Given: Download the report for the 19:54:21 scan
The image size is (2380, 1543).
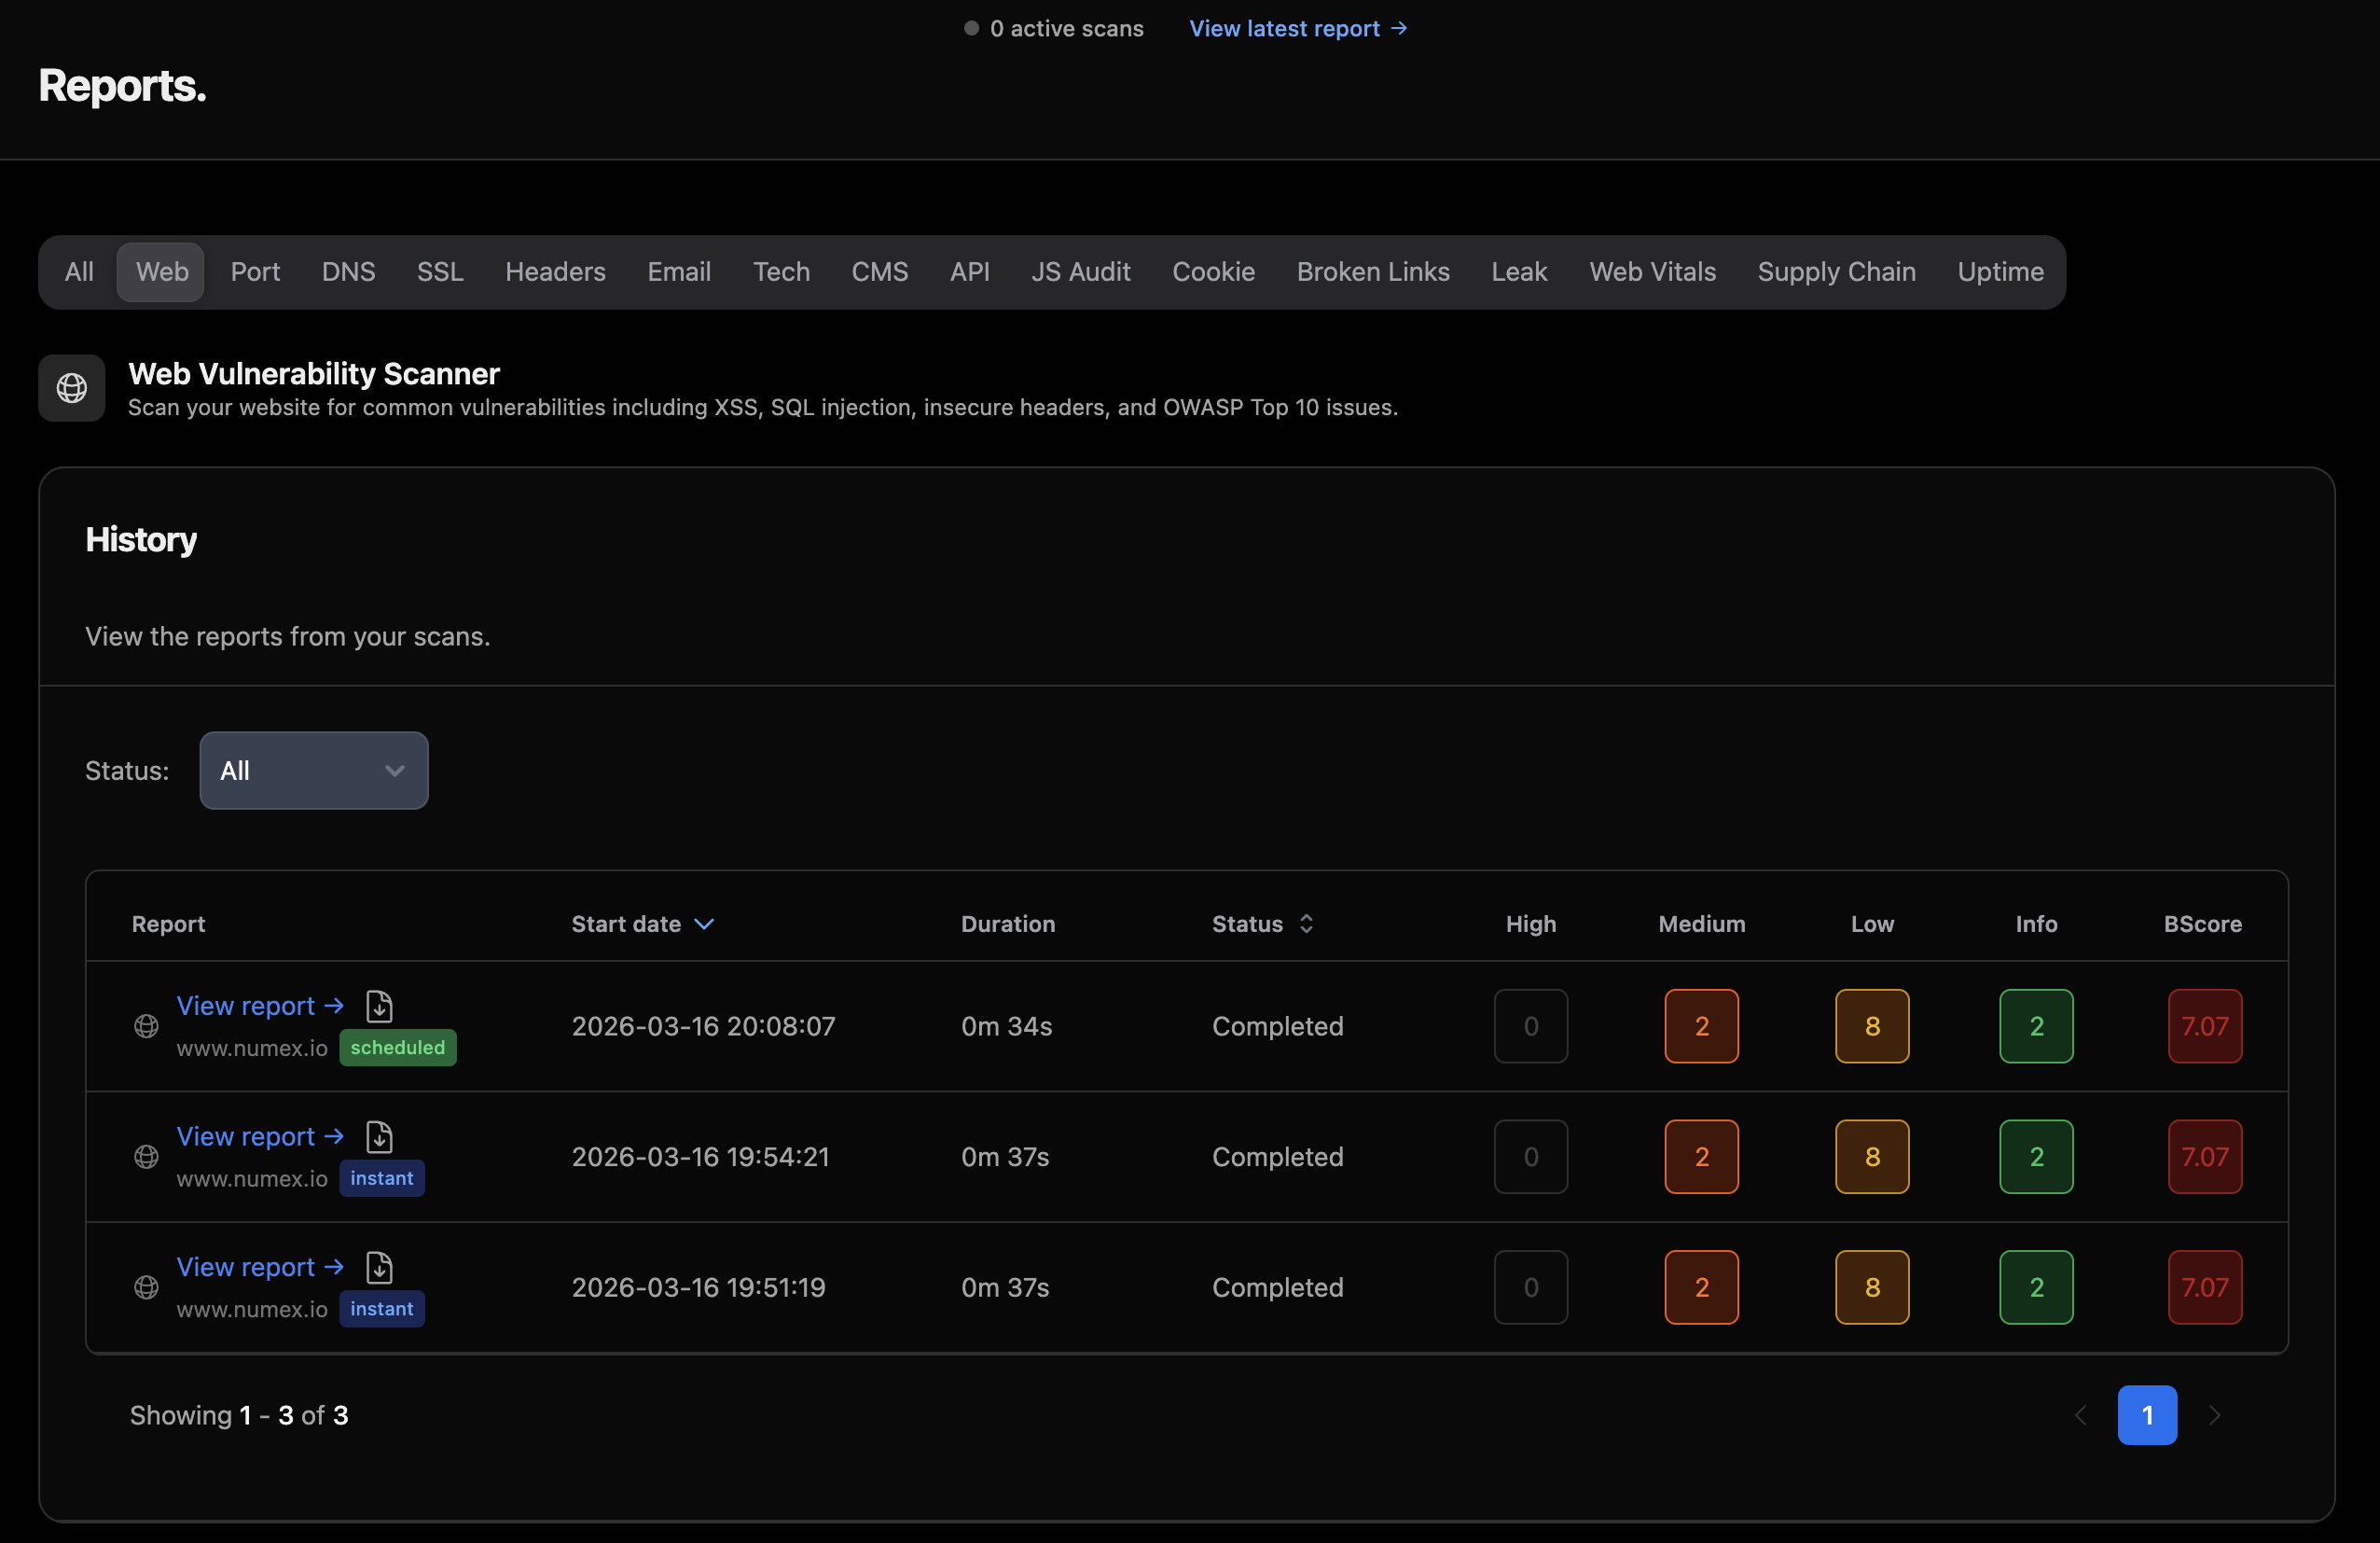Looking at the screenshot, I should point(380,1137).
